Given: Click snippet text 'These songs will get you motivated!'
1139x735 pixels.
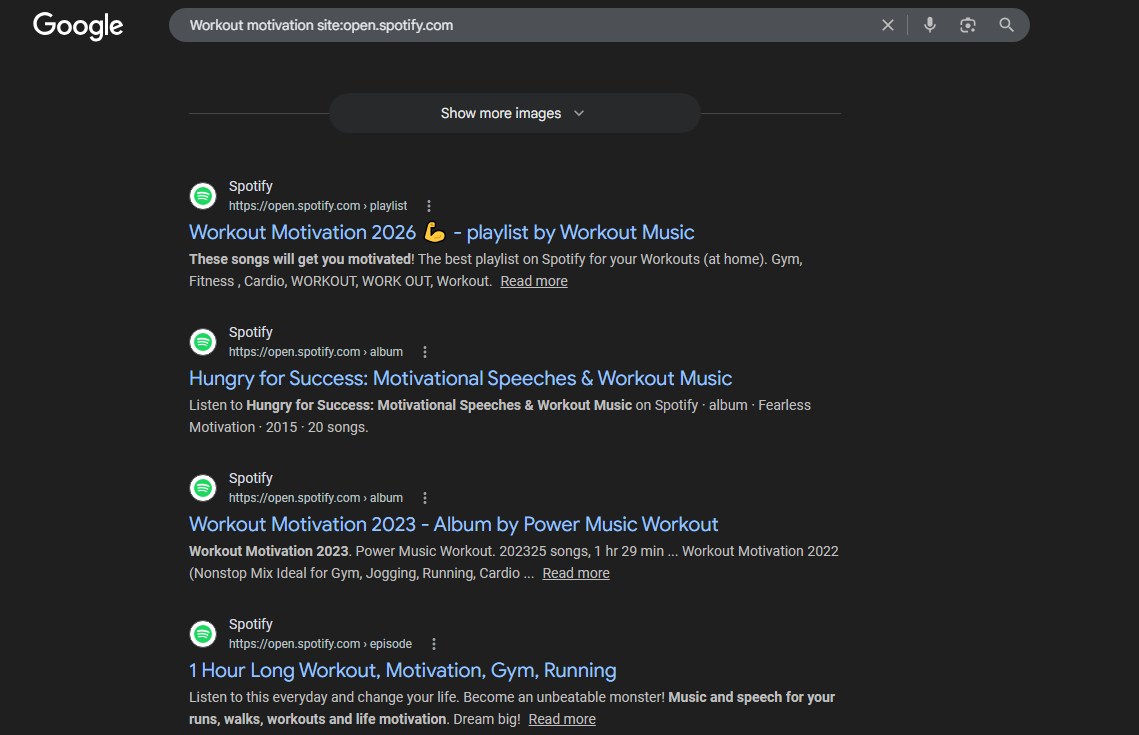Looking at the screenshot, I should pyautogui.click(x=301, y=259).
